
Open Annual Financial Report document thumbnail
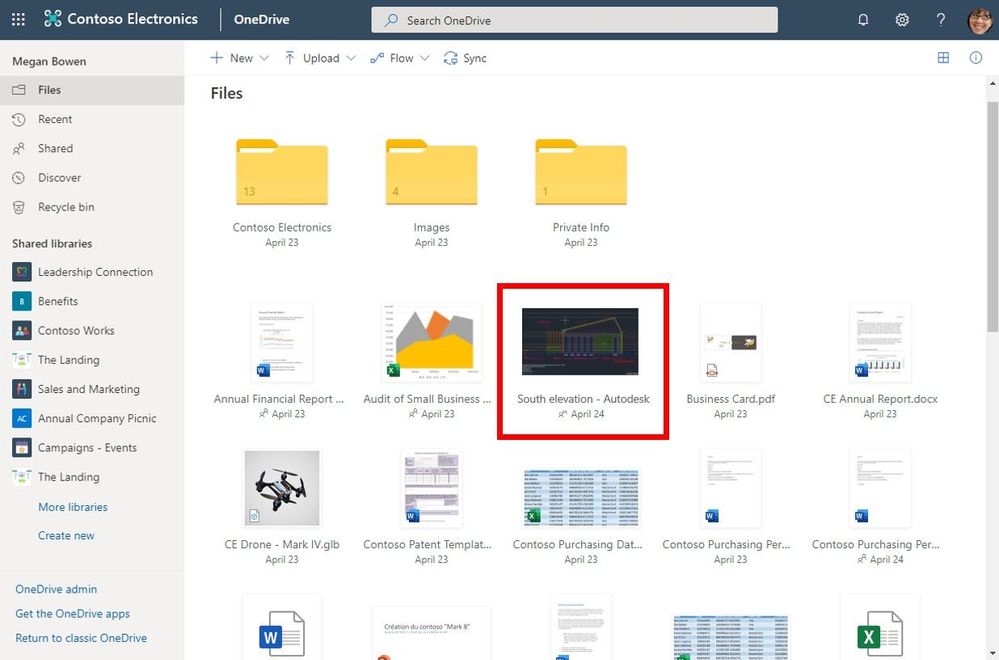pos(282,343)
